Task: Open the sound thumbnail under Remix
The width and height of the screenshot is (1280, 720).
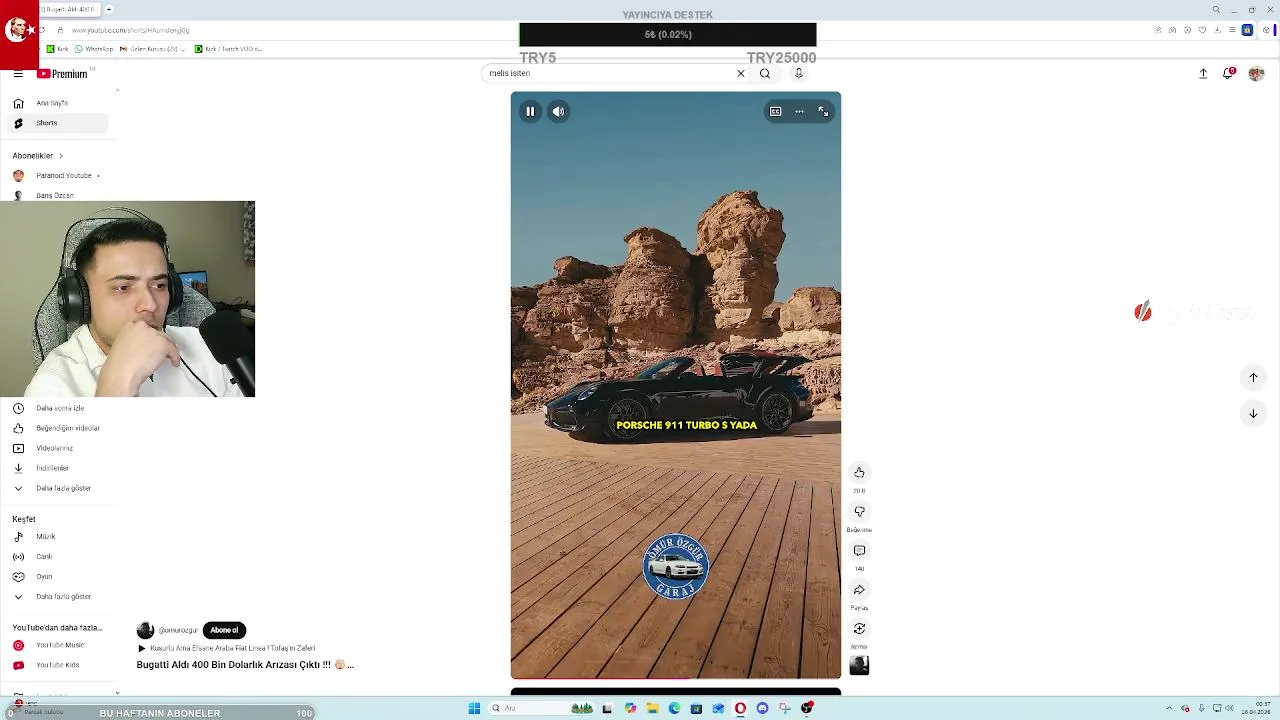Action: [x=859, y=666]
